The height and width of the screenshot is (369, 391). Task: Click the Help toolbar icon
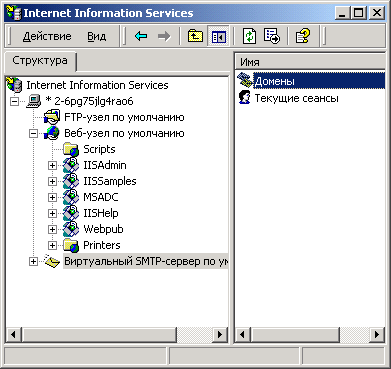tap(303, 36)
